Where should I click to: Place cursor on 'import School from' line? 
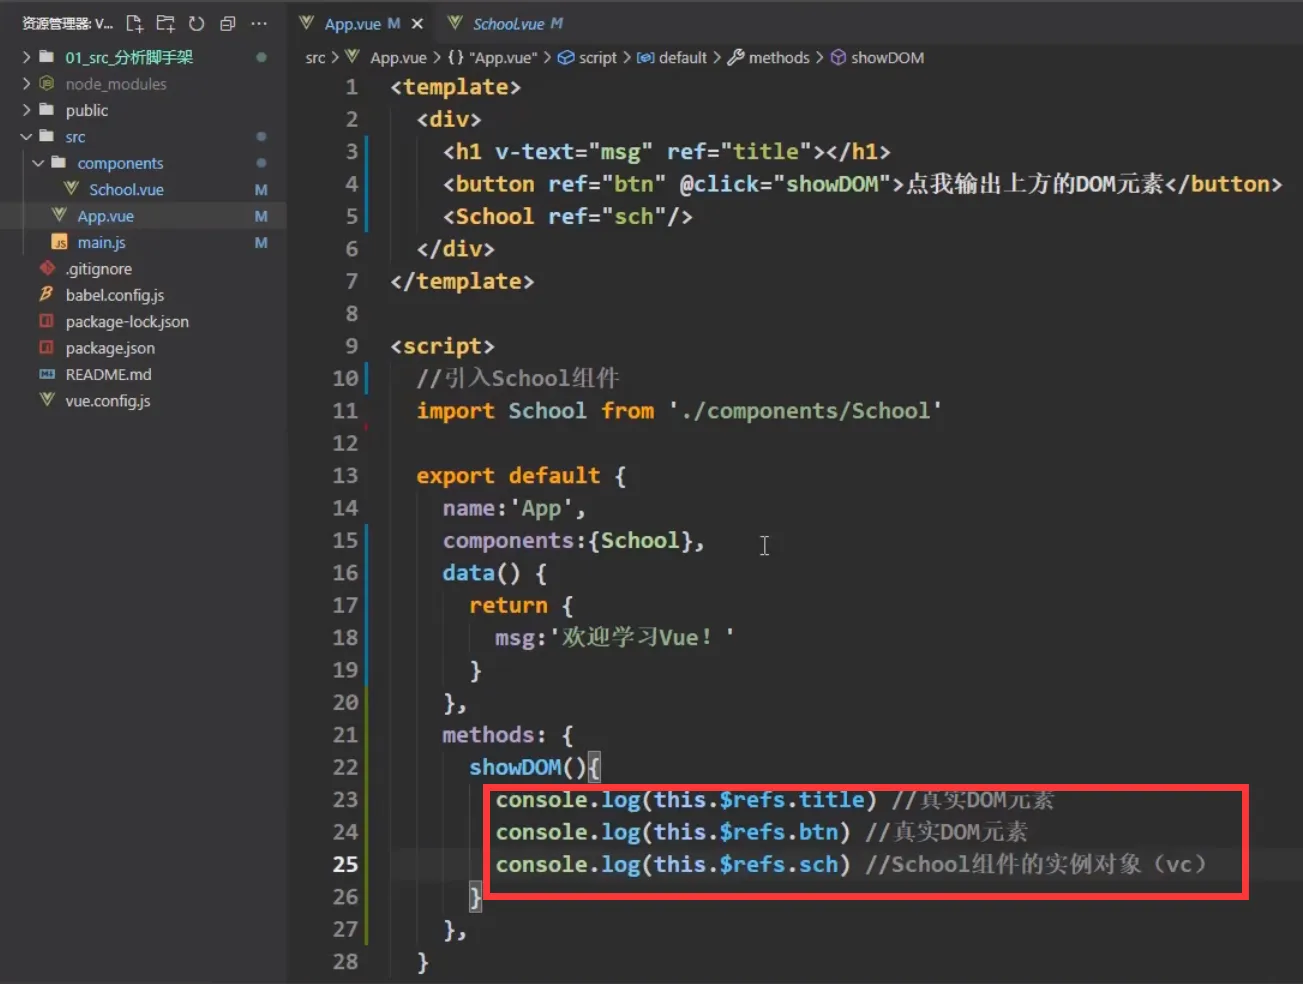pyautogui.click(x=679, y=411)
